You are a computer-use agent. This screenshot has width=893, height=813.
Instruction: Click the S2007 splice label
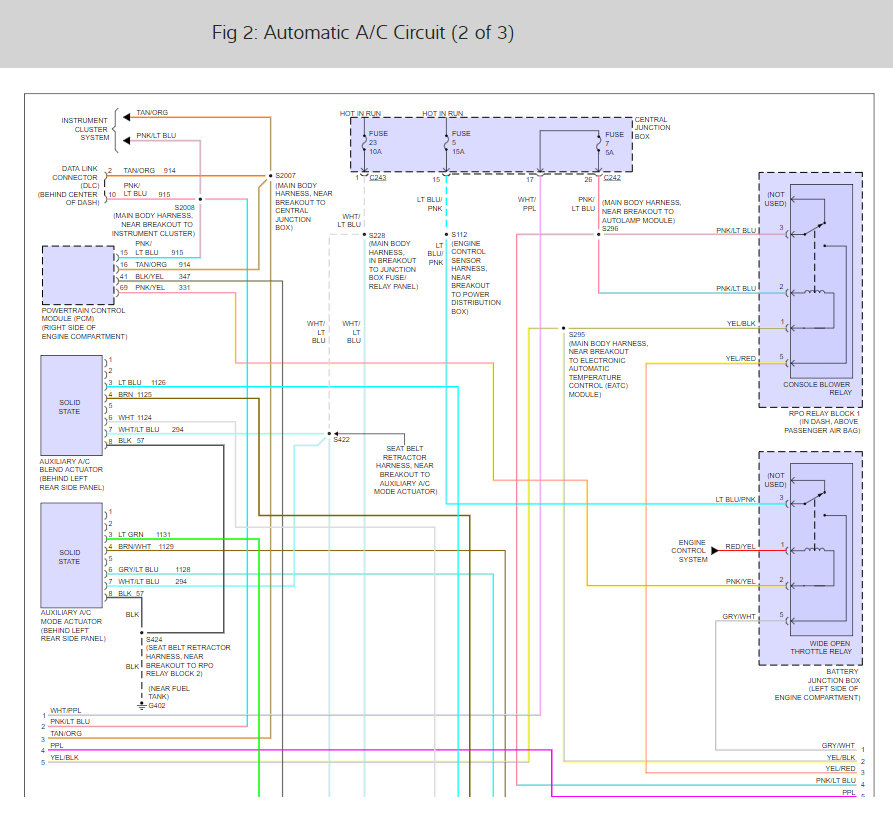coord(285,176)
